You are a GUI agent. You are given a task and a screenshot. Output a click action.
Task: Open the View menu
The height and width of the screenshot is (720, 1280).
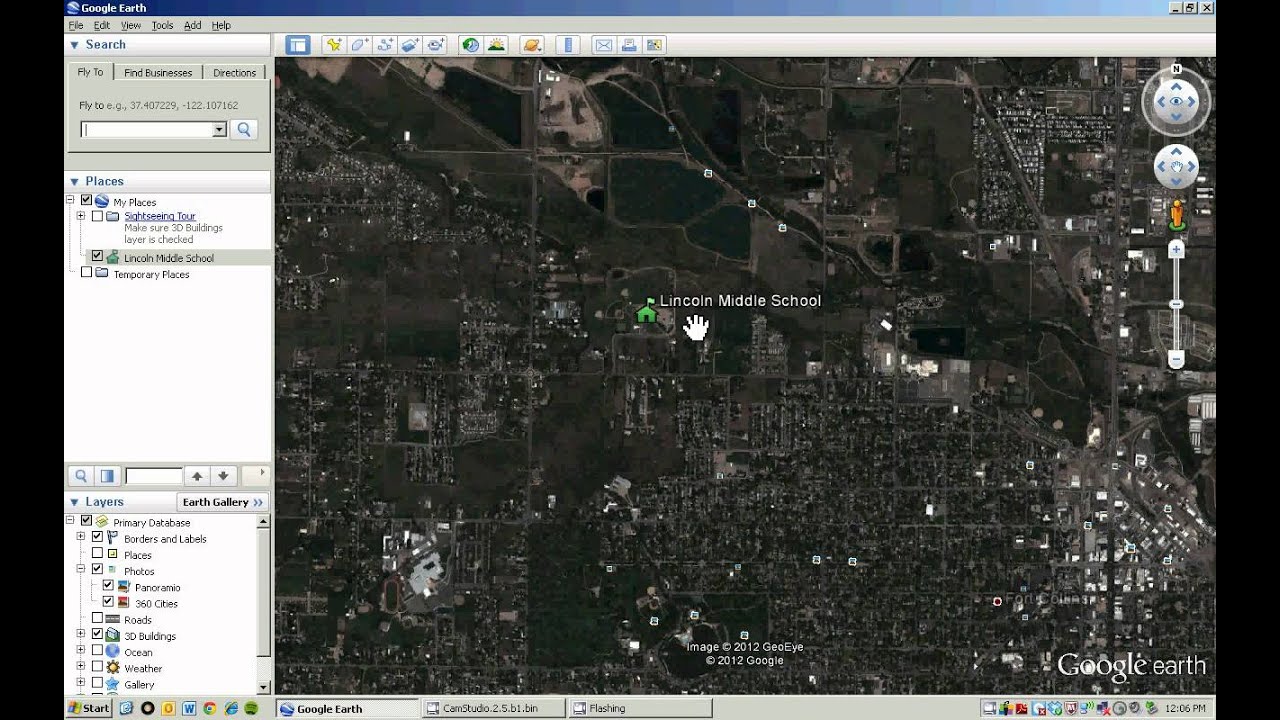pos(131,25)
